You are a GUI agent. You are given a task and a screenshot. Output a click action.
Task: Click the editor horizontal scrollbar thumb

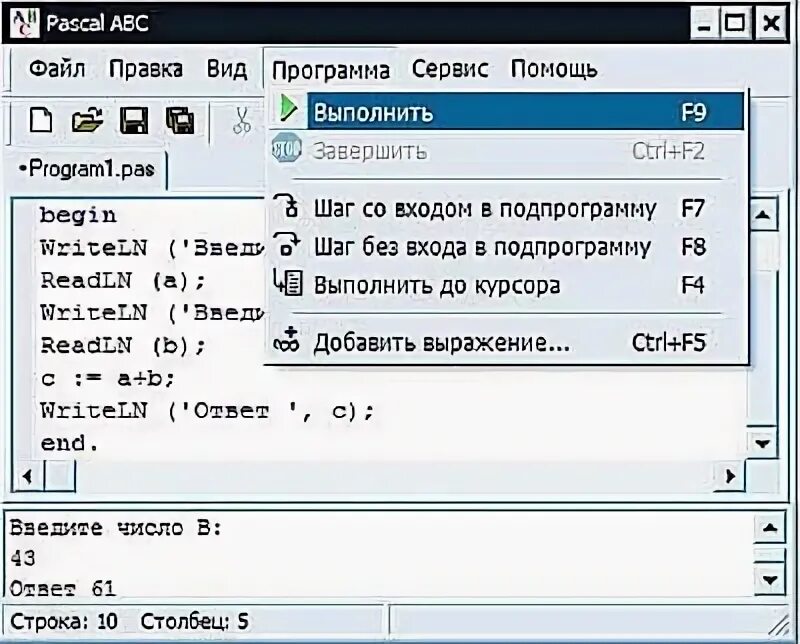tap(59, 477)
